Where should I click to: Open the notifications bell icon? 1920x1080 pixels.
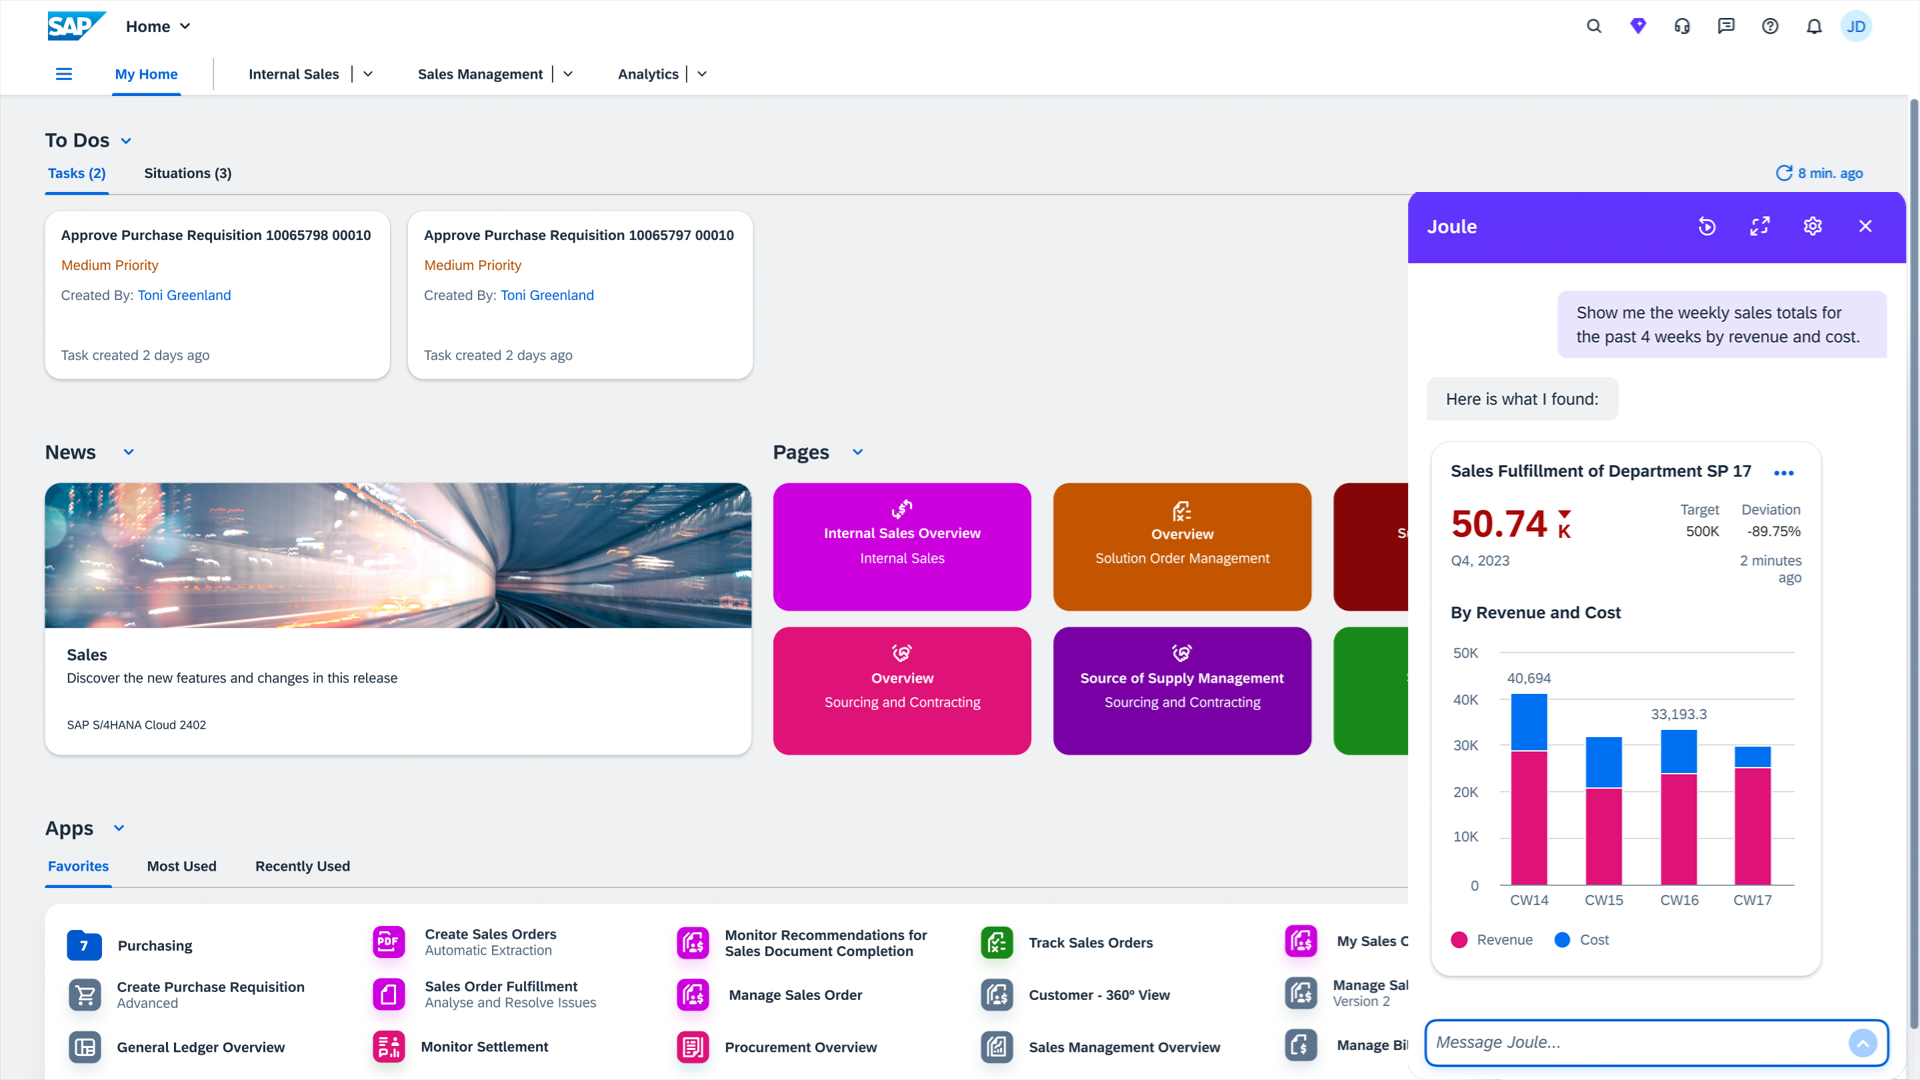tap(1813, 26)
